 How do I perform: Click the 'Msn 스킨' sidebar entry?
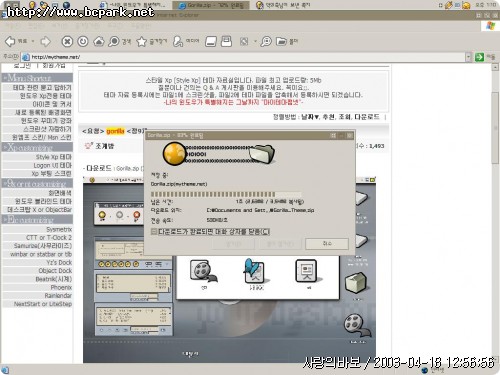pyautogui.click(x=60, y=137)
